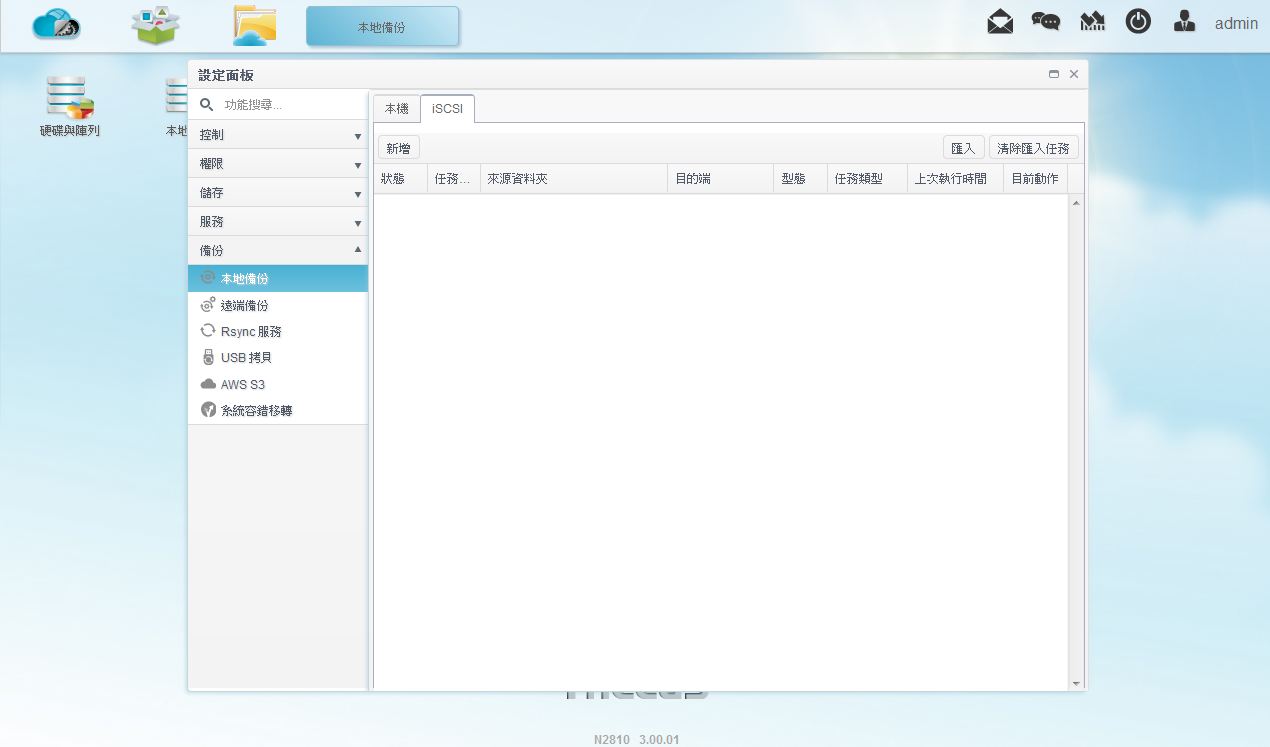
Task: Click the 匯入 button
Action: click(x=963, y=148)
